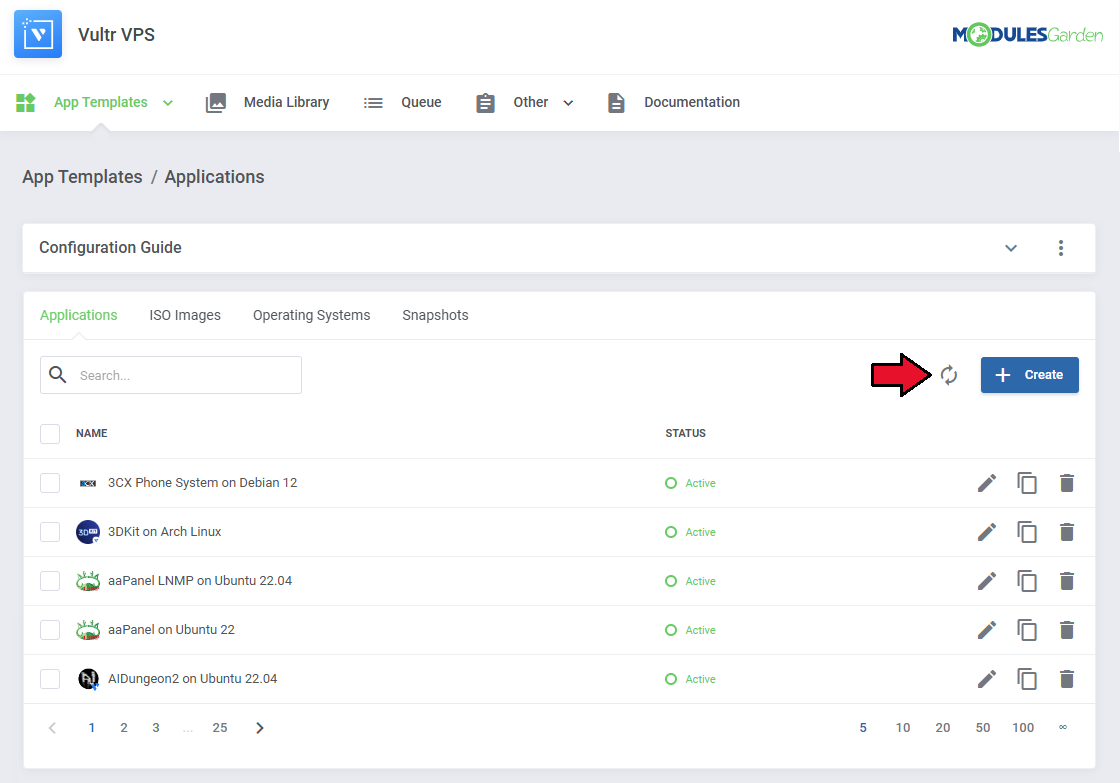1120x783 pixels.
Task: Check the 3DKit on Arch Linux checkbox
Action: pyautogui.click(x=50, y=532)
